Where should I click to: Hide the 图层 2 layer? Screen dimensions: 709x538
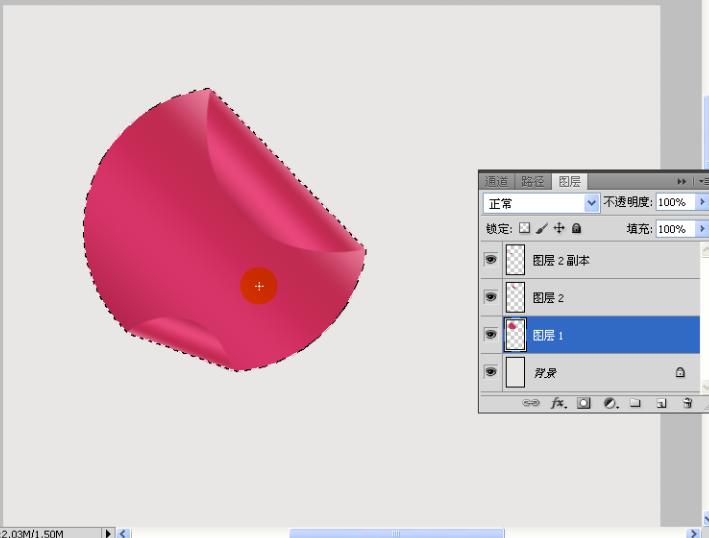491,297
